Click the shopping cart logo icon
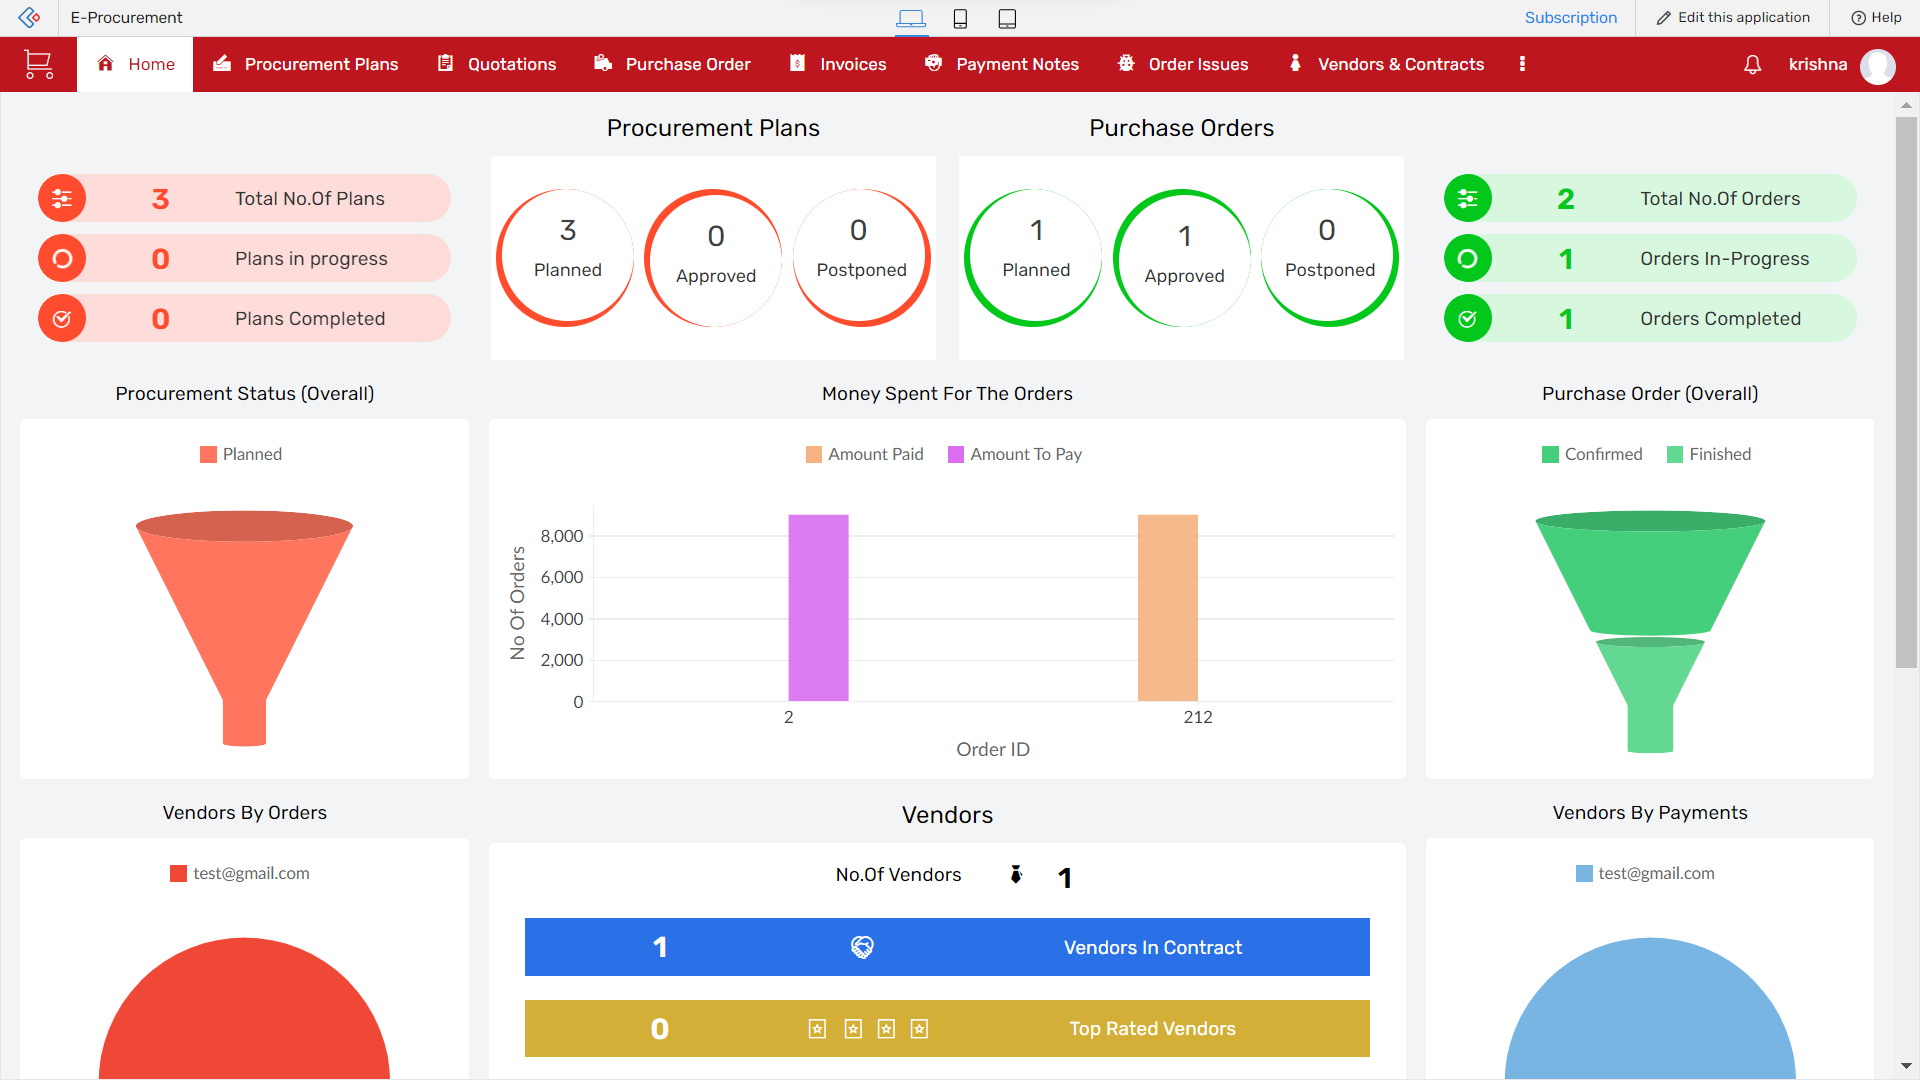 (x=38, y=64)
